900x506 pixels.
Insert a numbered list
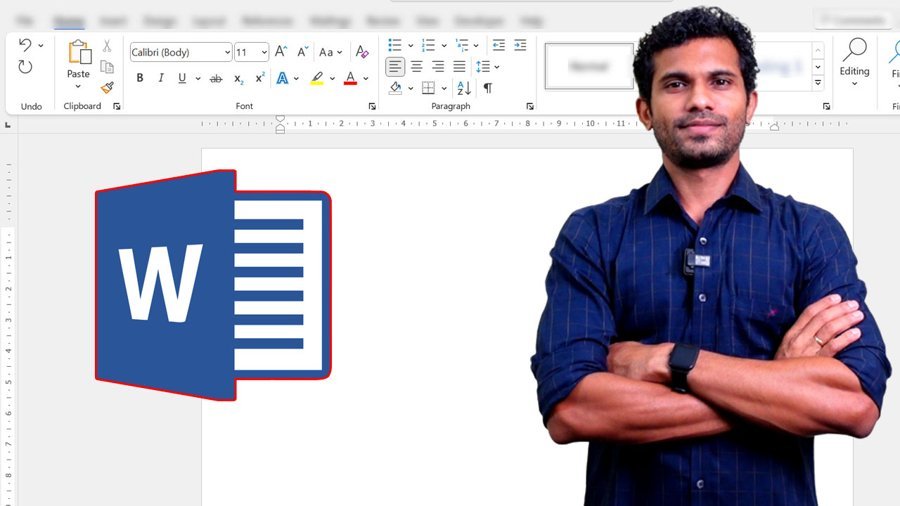428,45
